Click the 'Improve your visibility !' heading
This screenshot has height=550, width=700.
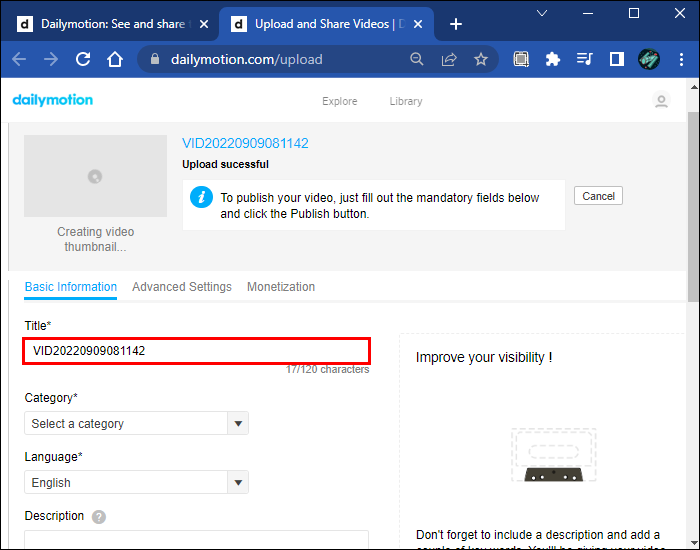(484, 357)
